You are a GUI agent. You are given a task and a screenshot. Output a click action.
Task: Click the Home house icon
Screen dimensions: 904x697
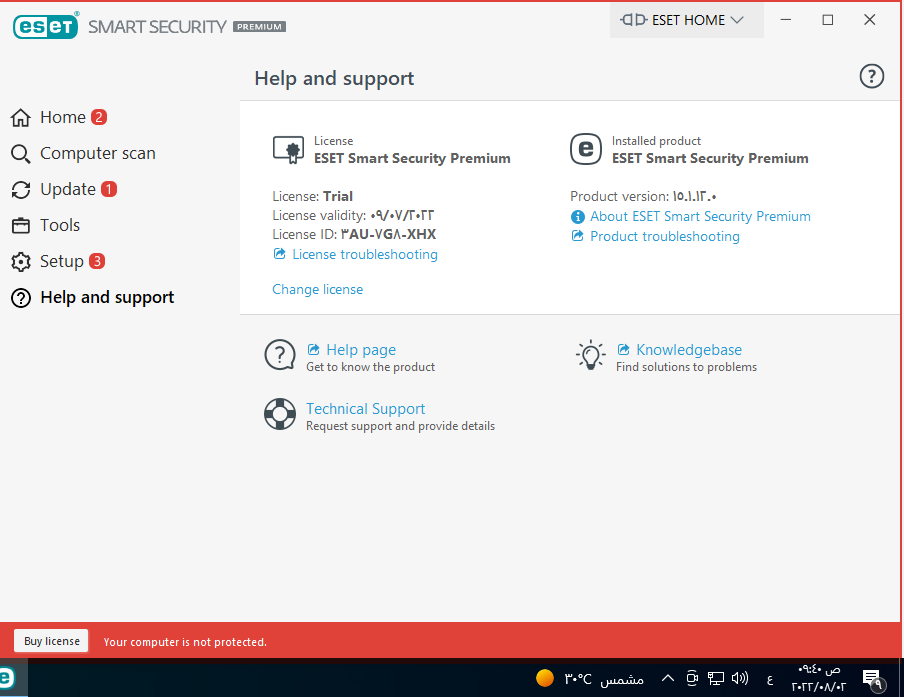pyautogui.click(x=21, y=118)
